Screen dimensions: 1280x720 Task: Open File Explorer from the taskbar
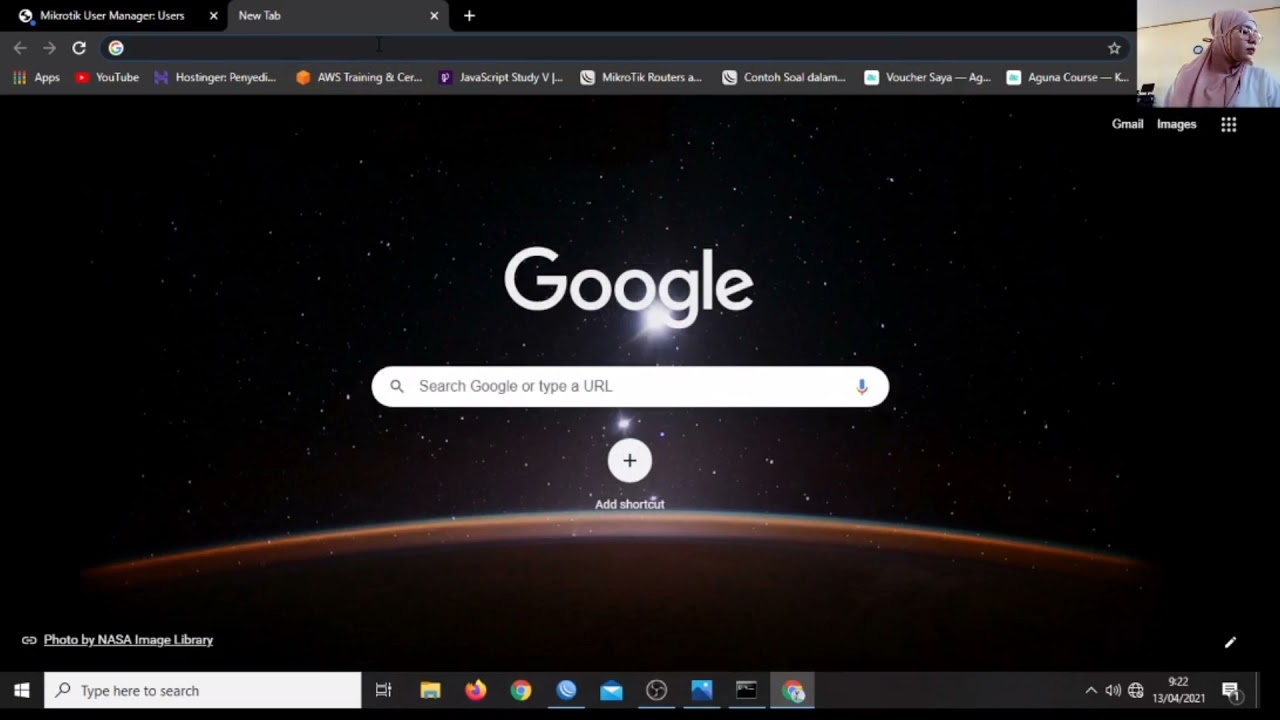coord(430,690)
